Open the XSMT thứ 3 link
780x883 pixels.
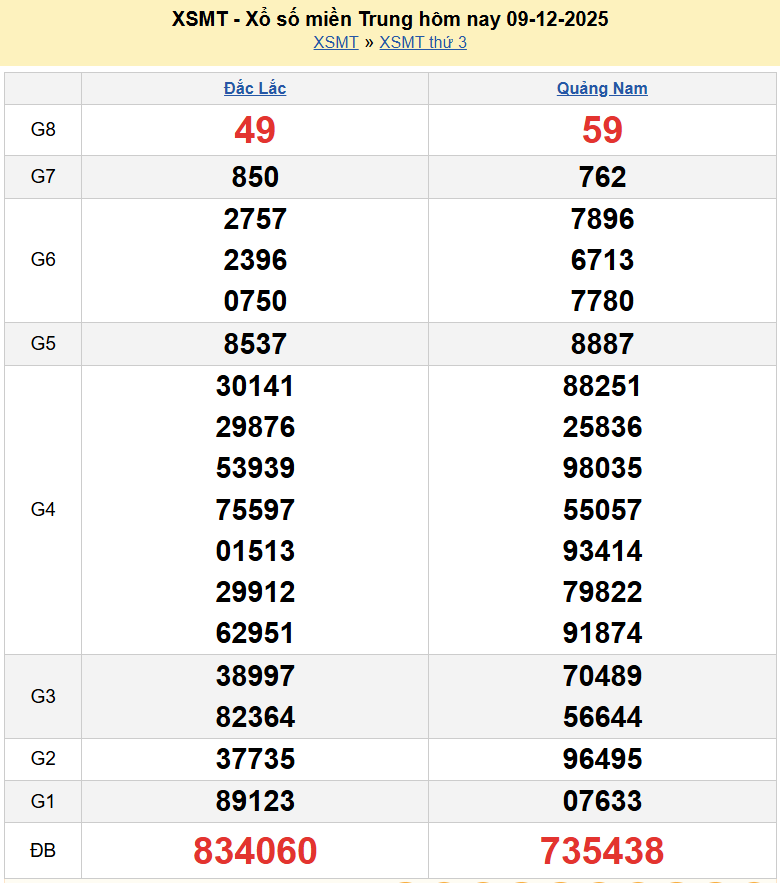423,42
